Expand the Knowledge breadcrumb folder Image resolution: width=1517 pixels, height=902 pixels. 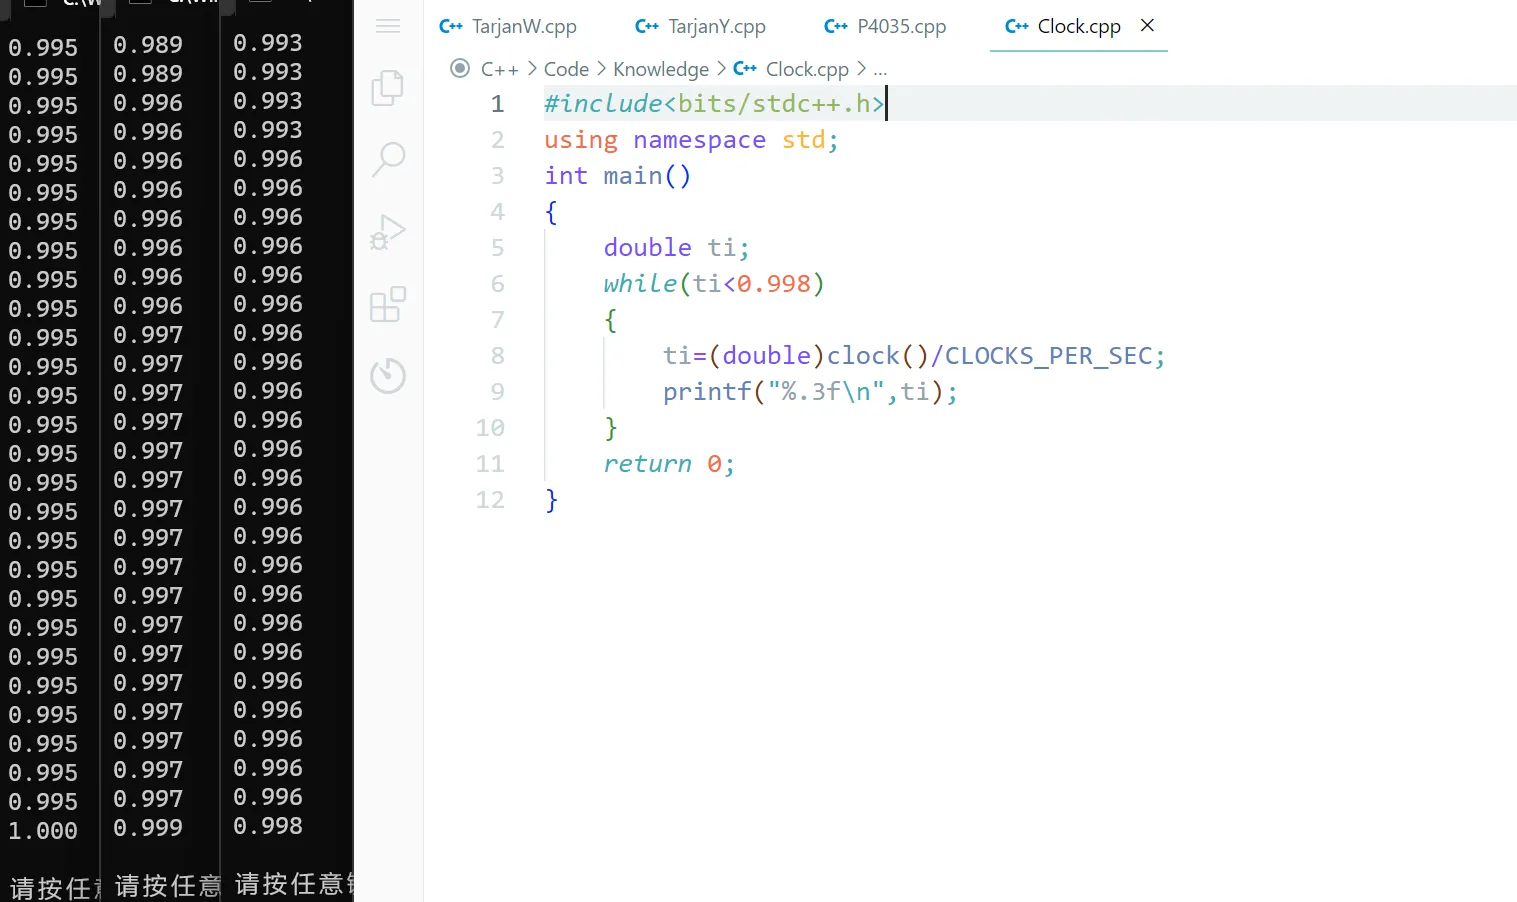click(x=660, y=69)
